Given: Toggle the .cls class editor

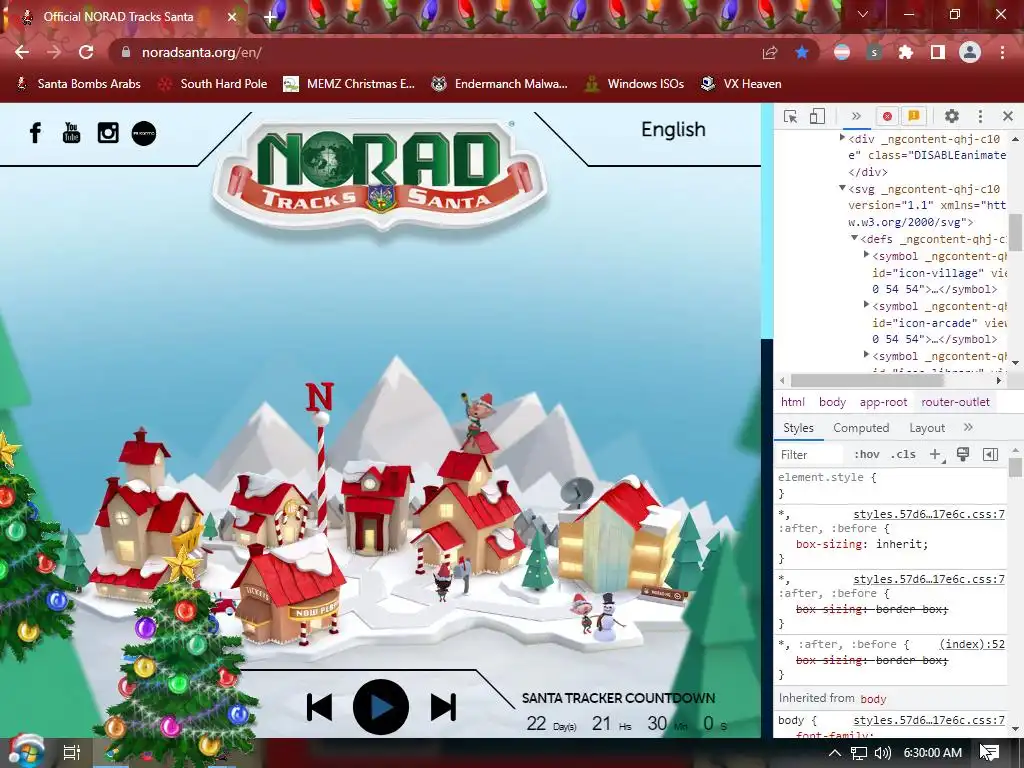Looking at the screenshot, I should coord(903,455).
